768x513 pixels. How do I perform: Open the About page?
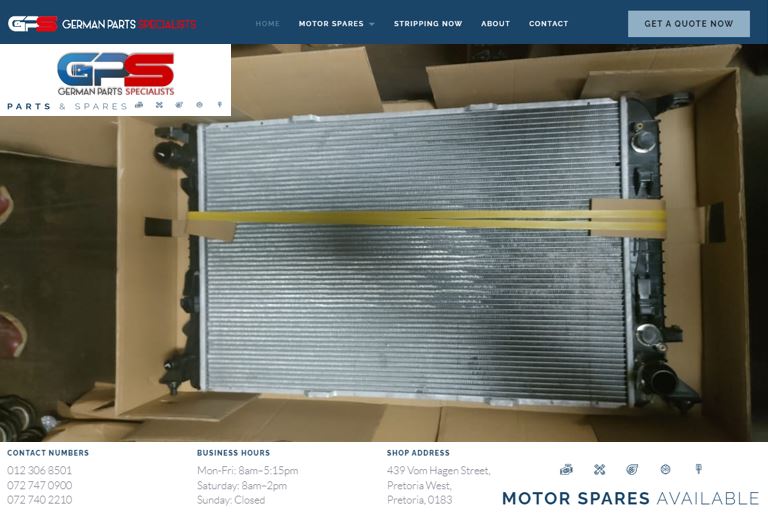495,24
